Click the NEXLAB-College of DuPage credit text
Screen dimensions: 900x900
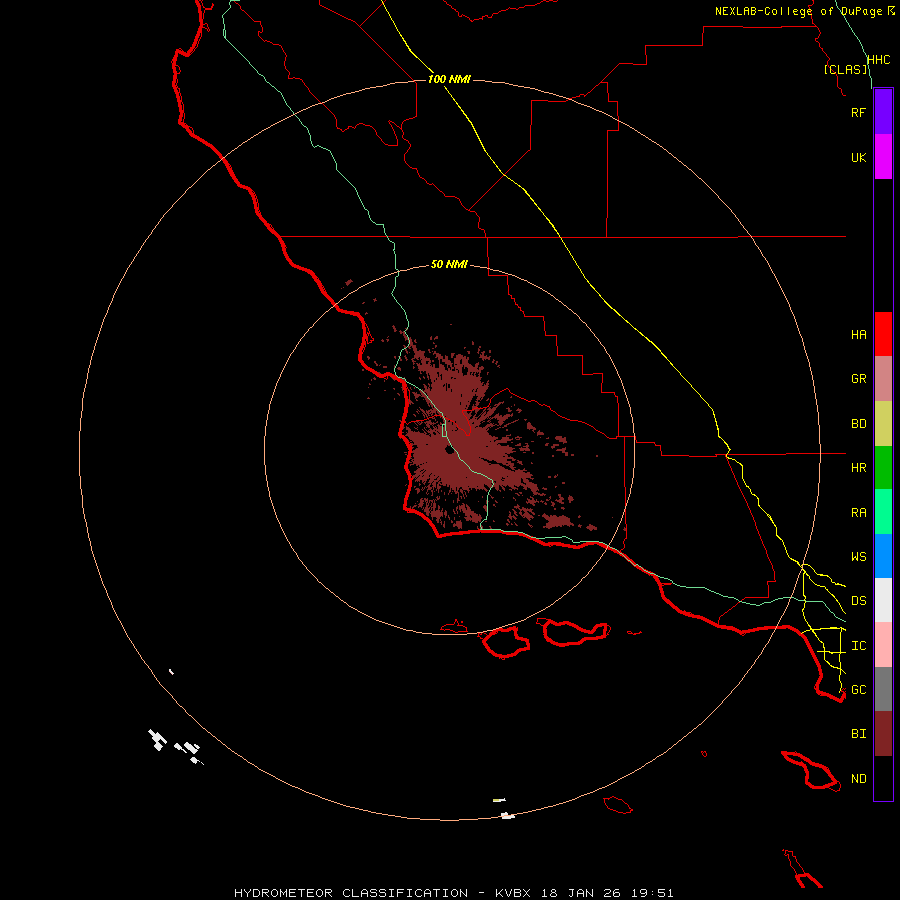click(798, 11)
